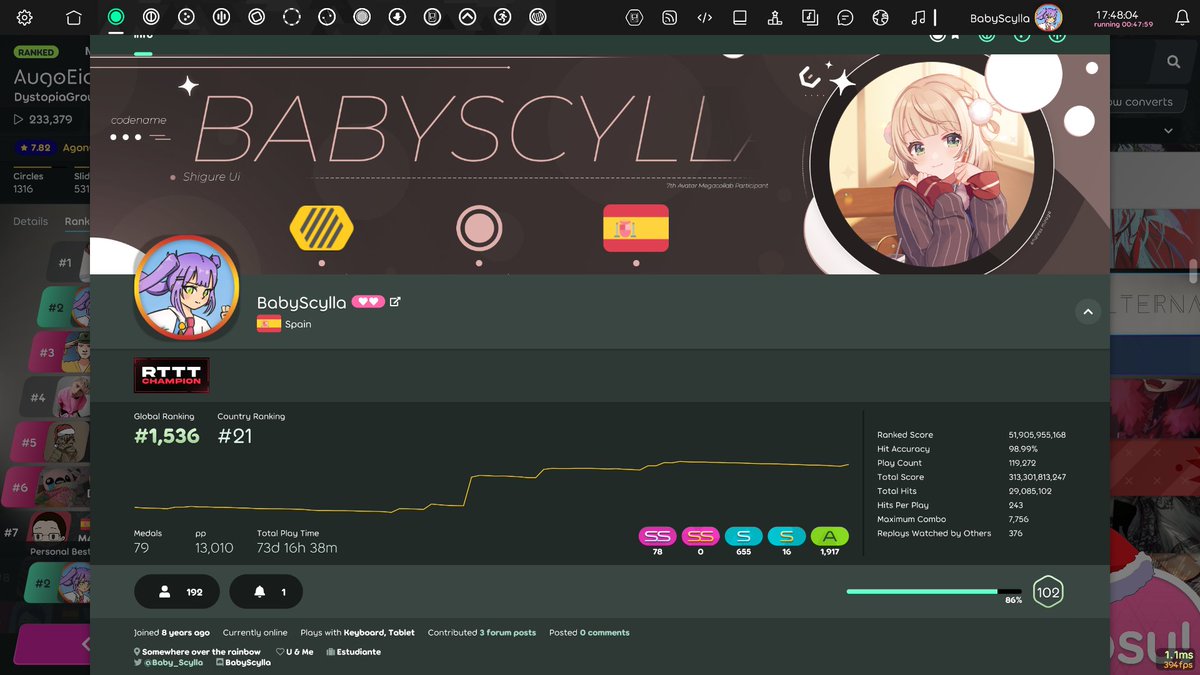Screen dimensions: 1200x675
Task: Open beatmap listing music-sheet icon
Action: pos(810,17)
